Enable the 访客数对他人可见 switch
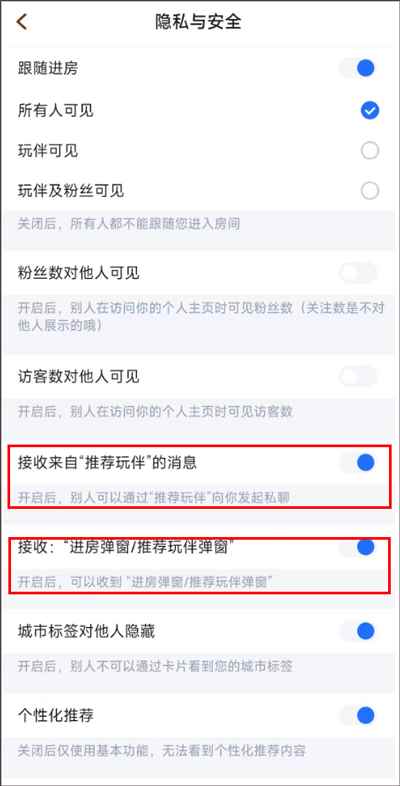The width and height of the screenshot is (400, 786). tap(358, 376)
